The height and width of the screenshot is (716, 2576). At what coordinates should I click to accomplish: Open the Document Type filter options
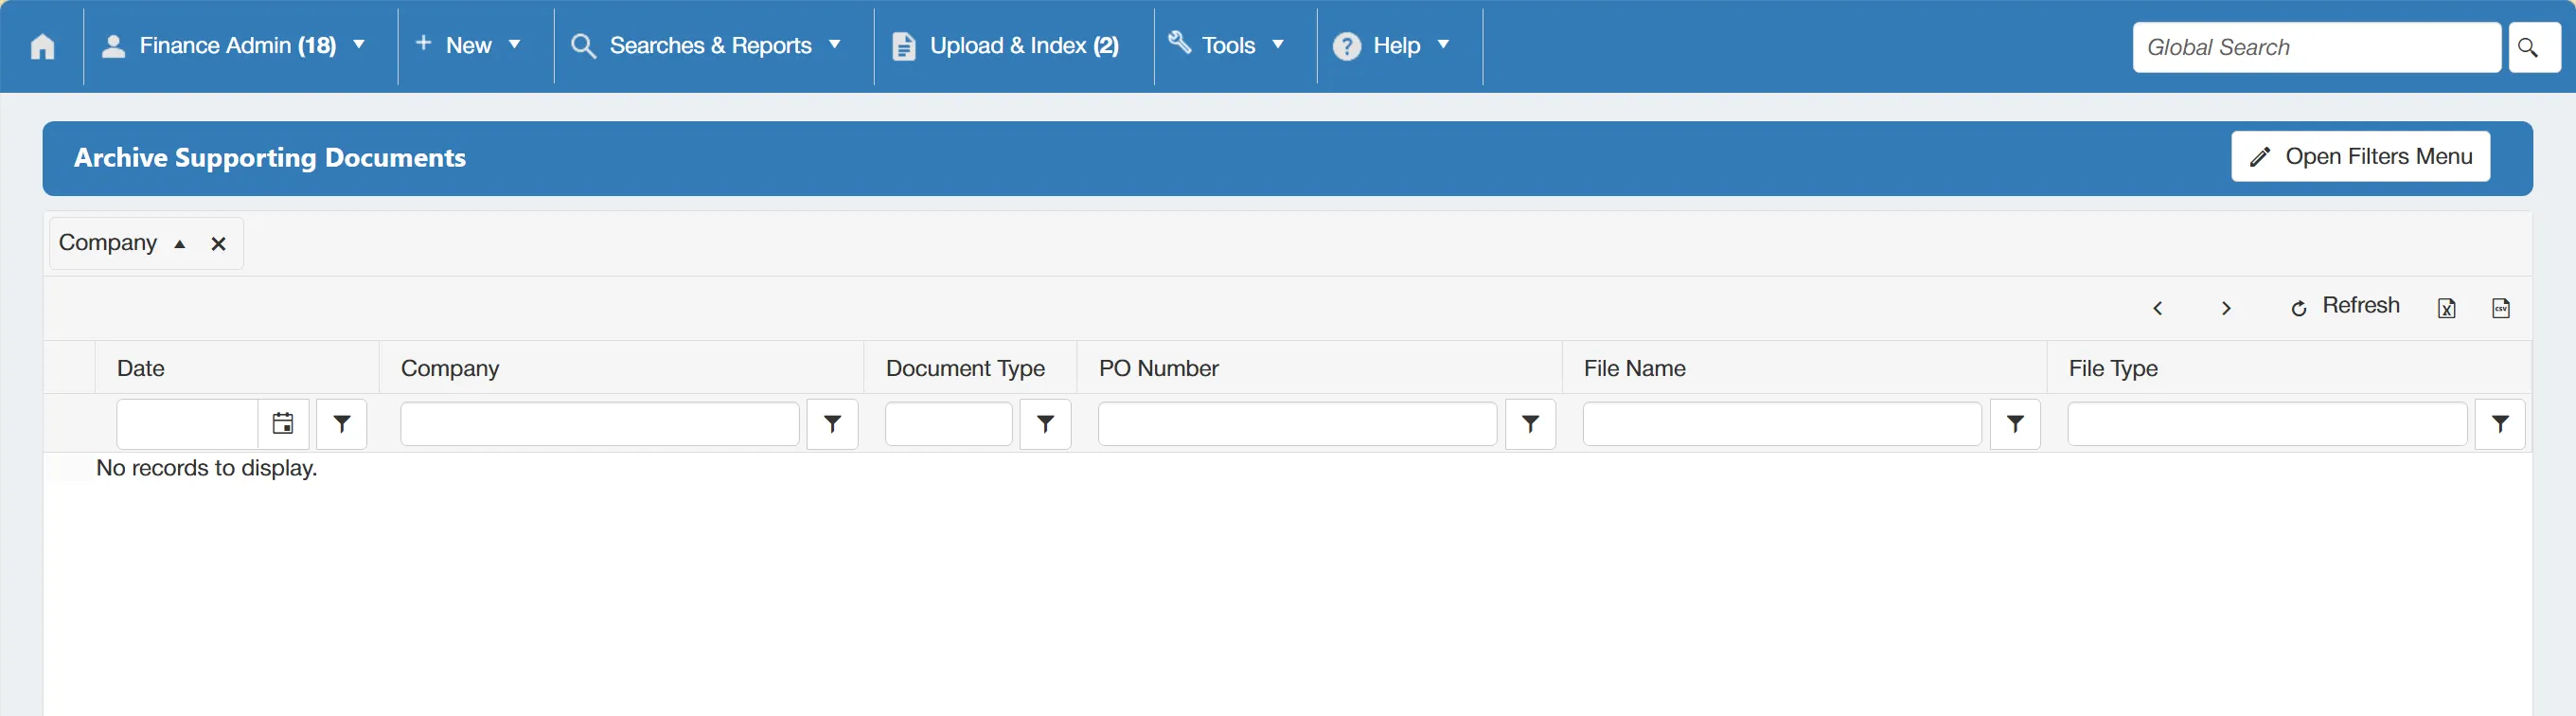[1045, 424]
